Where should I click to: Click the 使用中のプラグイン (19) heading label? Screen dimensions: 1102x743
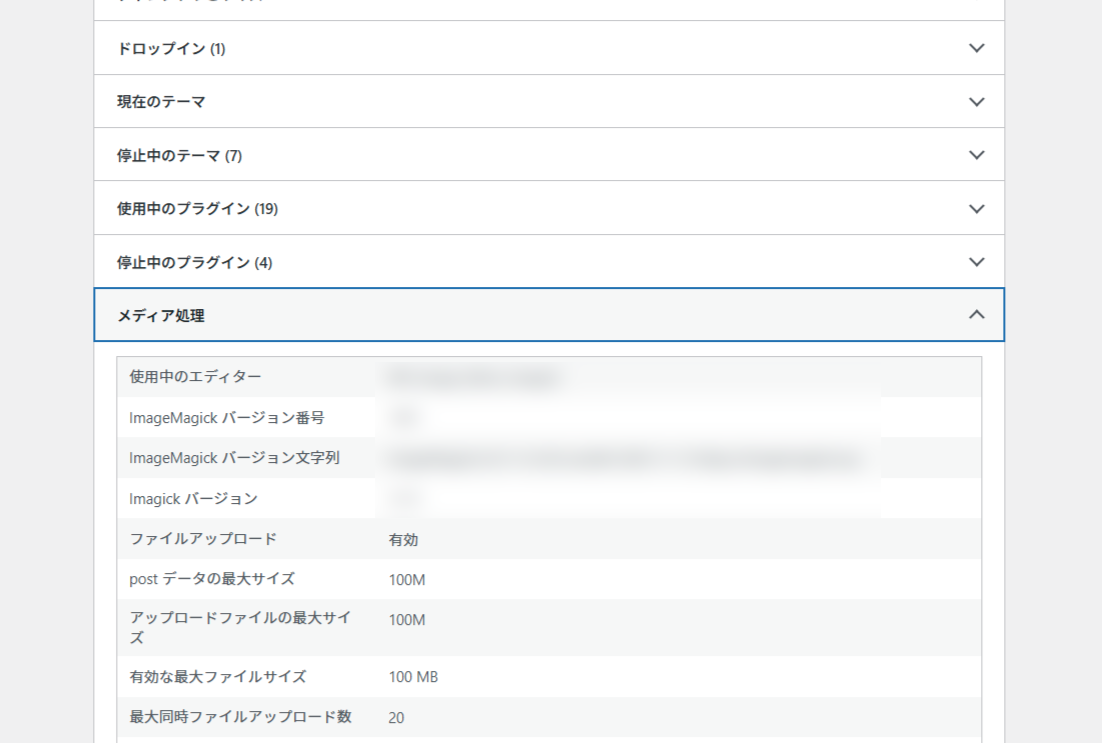[x=197, y=209]
